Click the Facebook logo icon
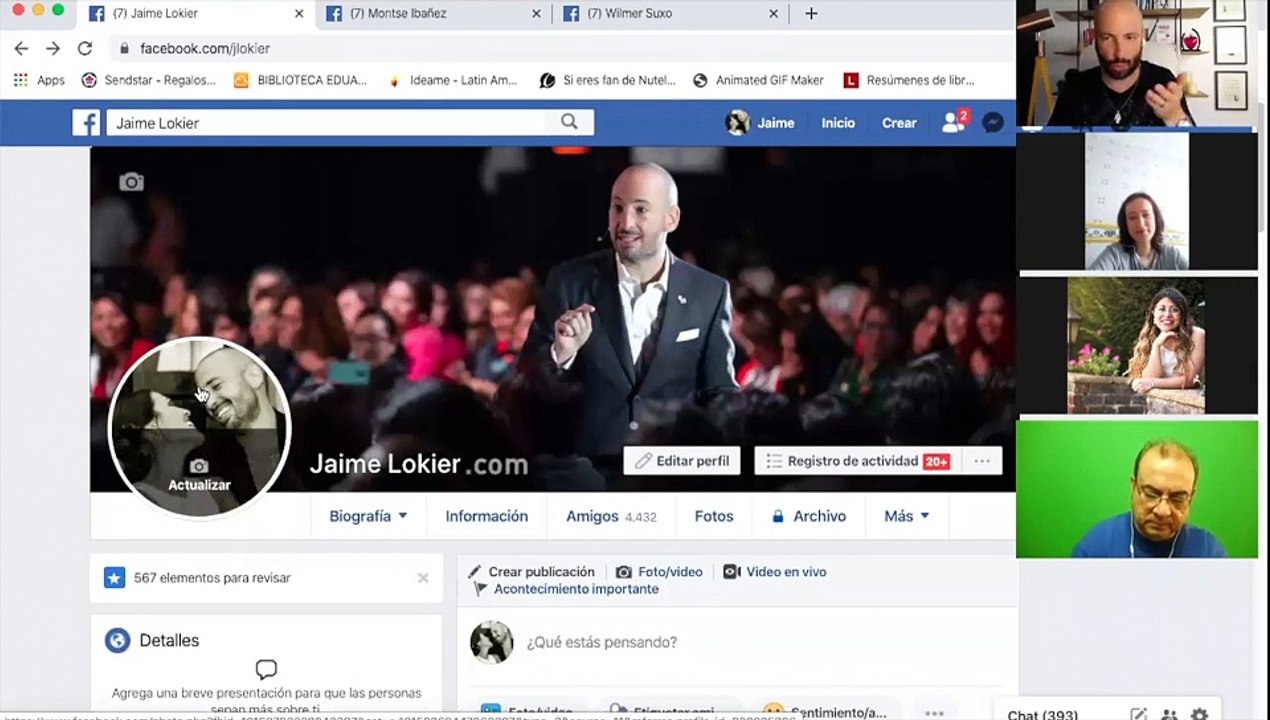The image size is (1270, 720). pyautogui.click(x=86, y=123)
